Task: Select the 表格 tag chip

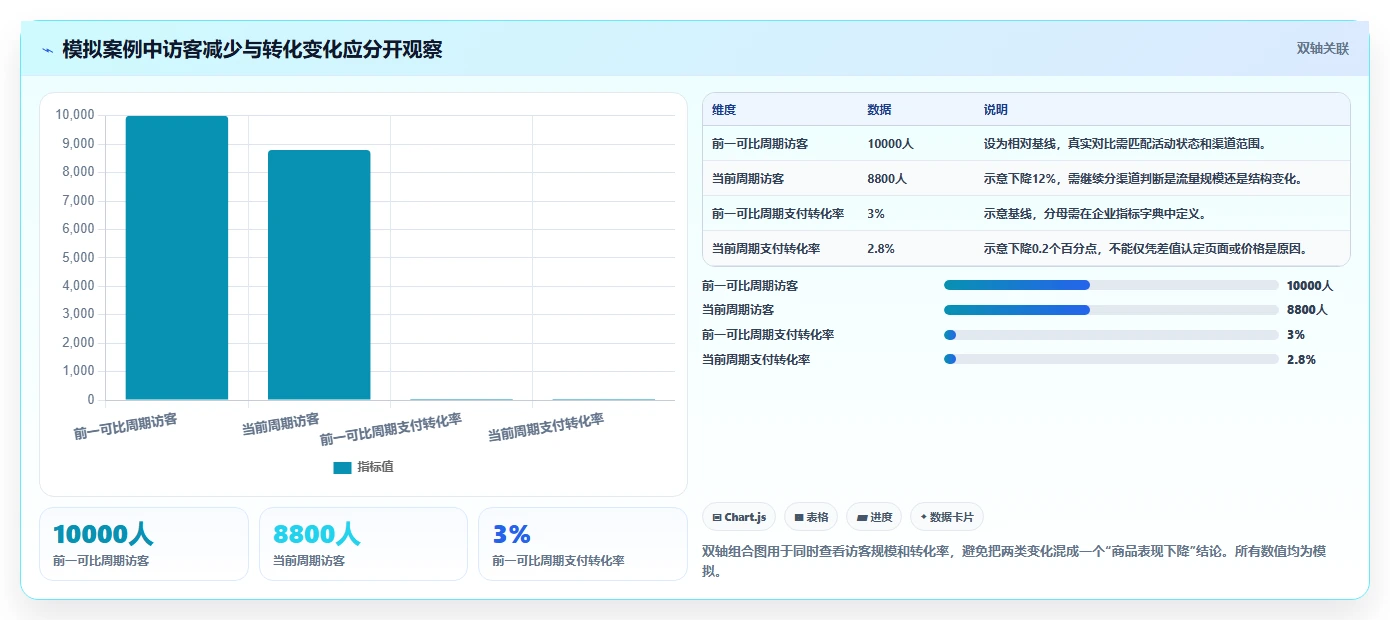Action: point(811,517)
